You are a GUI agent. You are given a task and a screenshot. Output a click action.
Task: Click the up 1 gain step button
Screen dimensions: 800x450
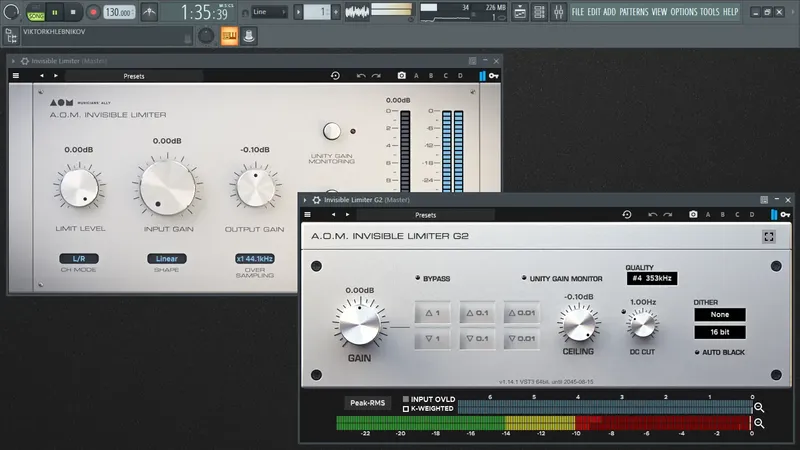432,313
